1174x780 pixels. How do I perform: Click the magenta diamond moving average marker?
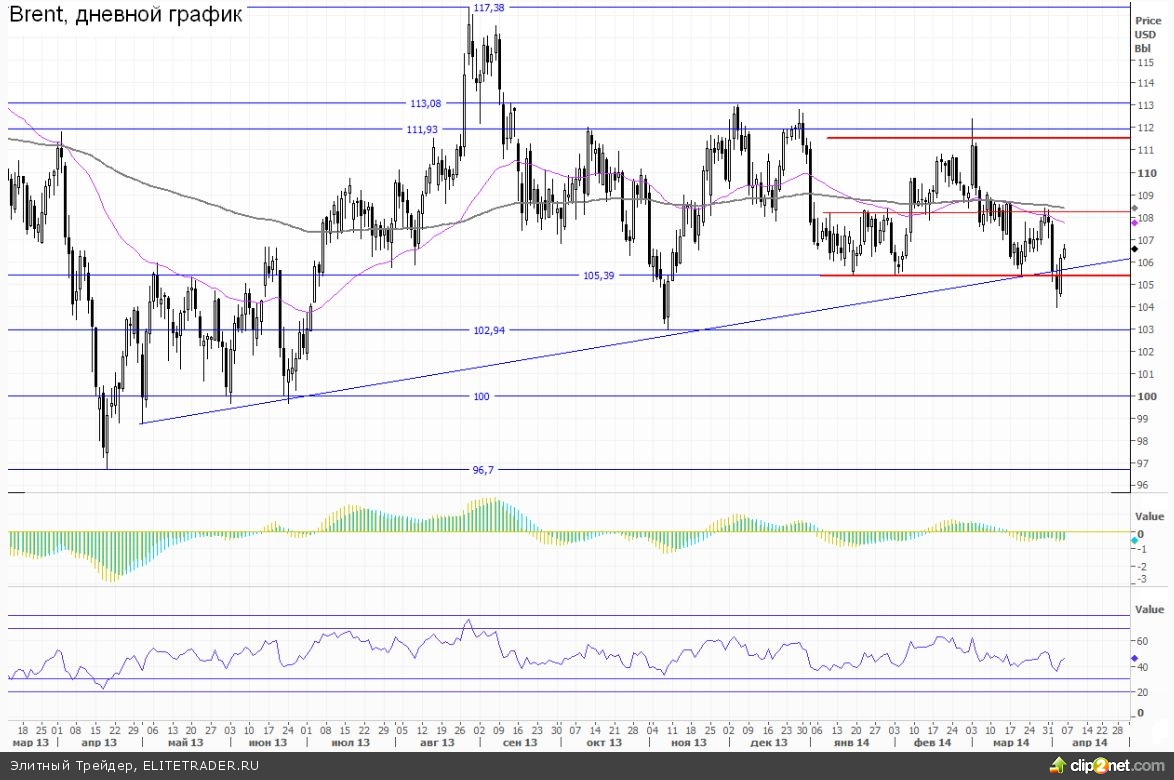click(x=1134, y=222)
